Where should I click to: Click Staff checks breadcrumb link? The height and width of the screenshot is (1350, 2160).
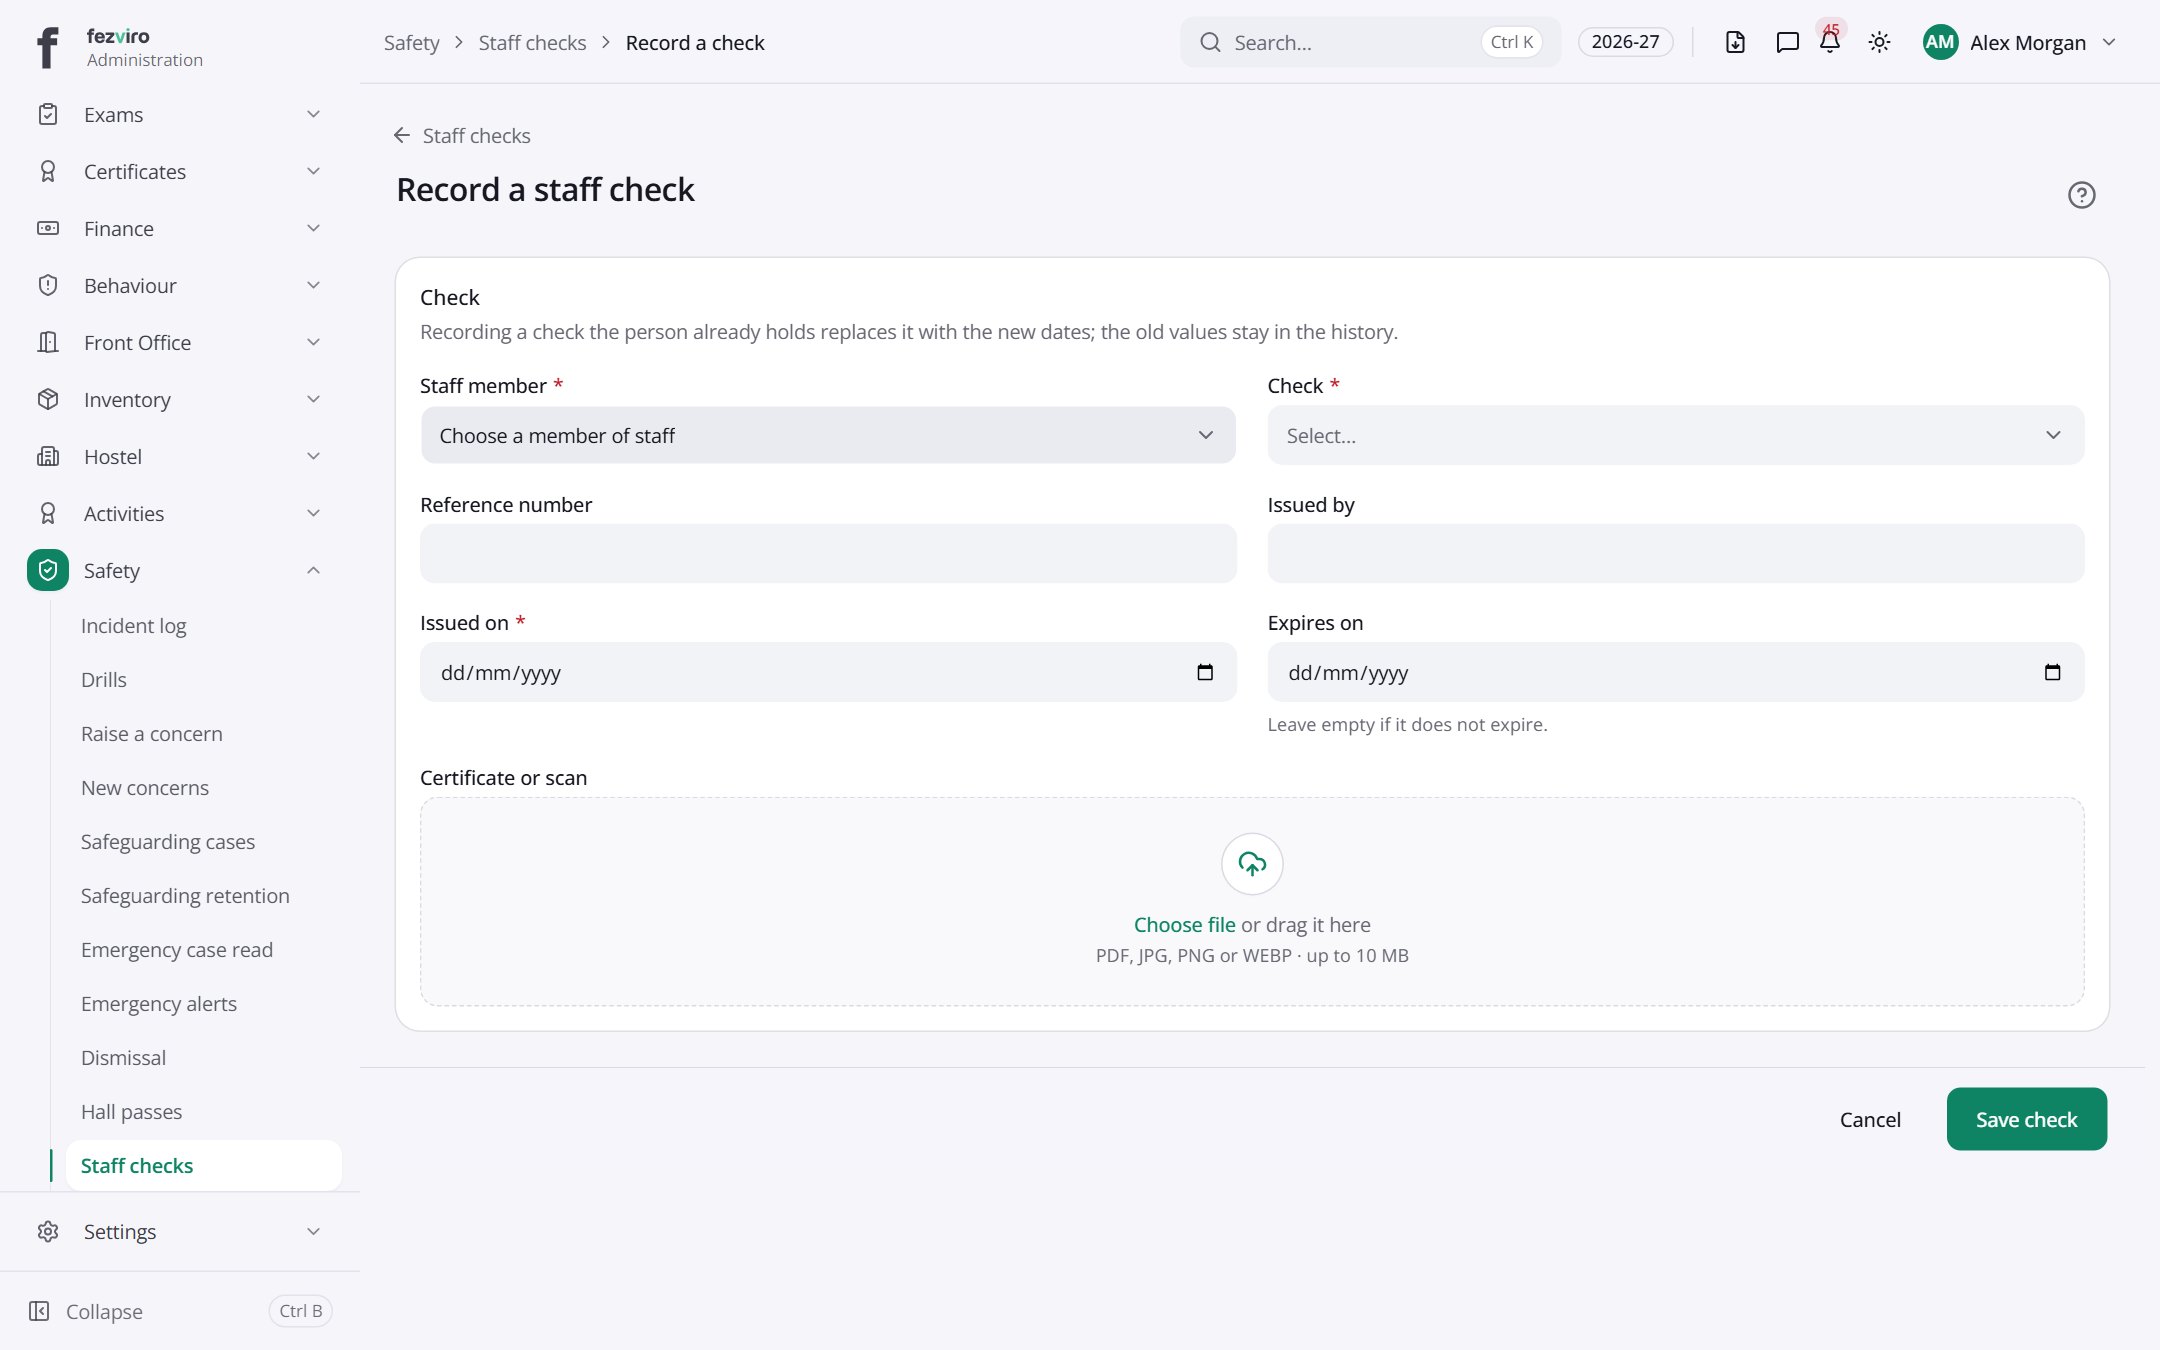(532, 42)
